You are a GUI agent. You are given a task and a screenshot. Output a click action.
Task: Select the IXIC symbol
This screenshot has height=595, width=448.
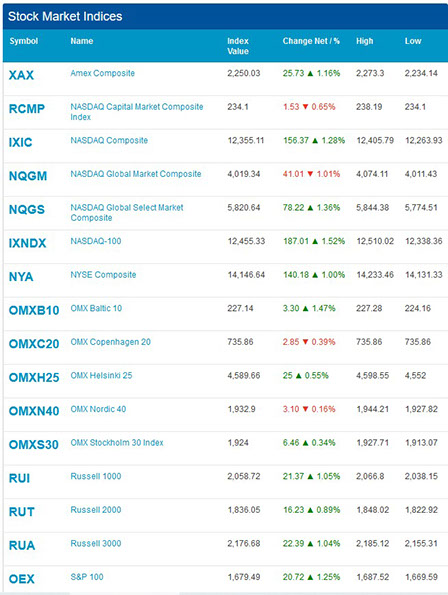pyautogui.click(x=20, y=142)
